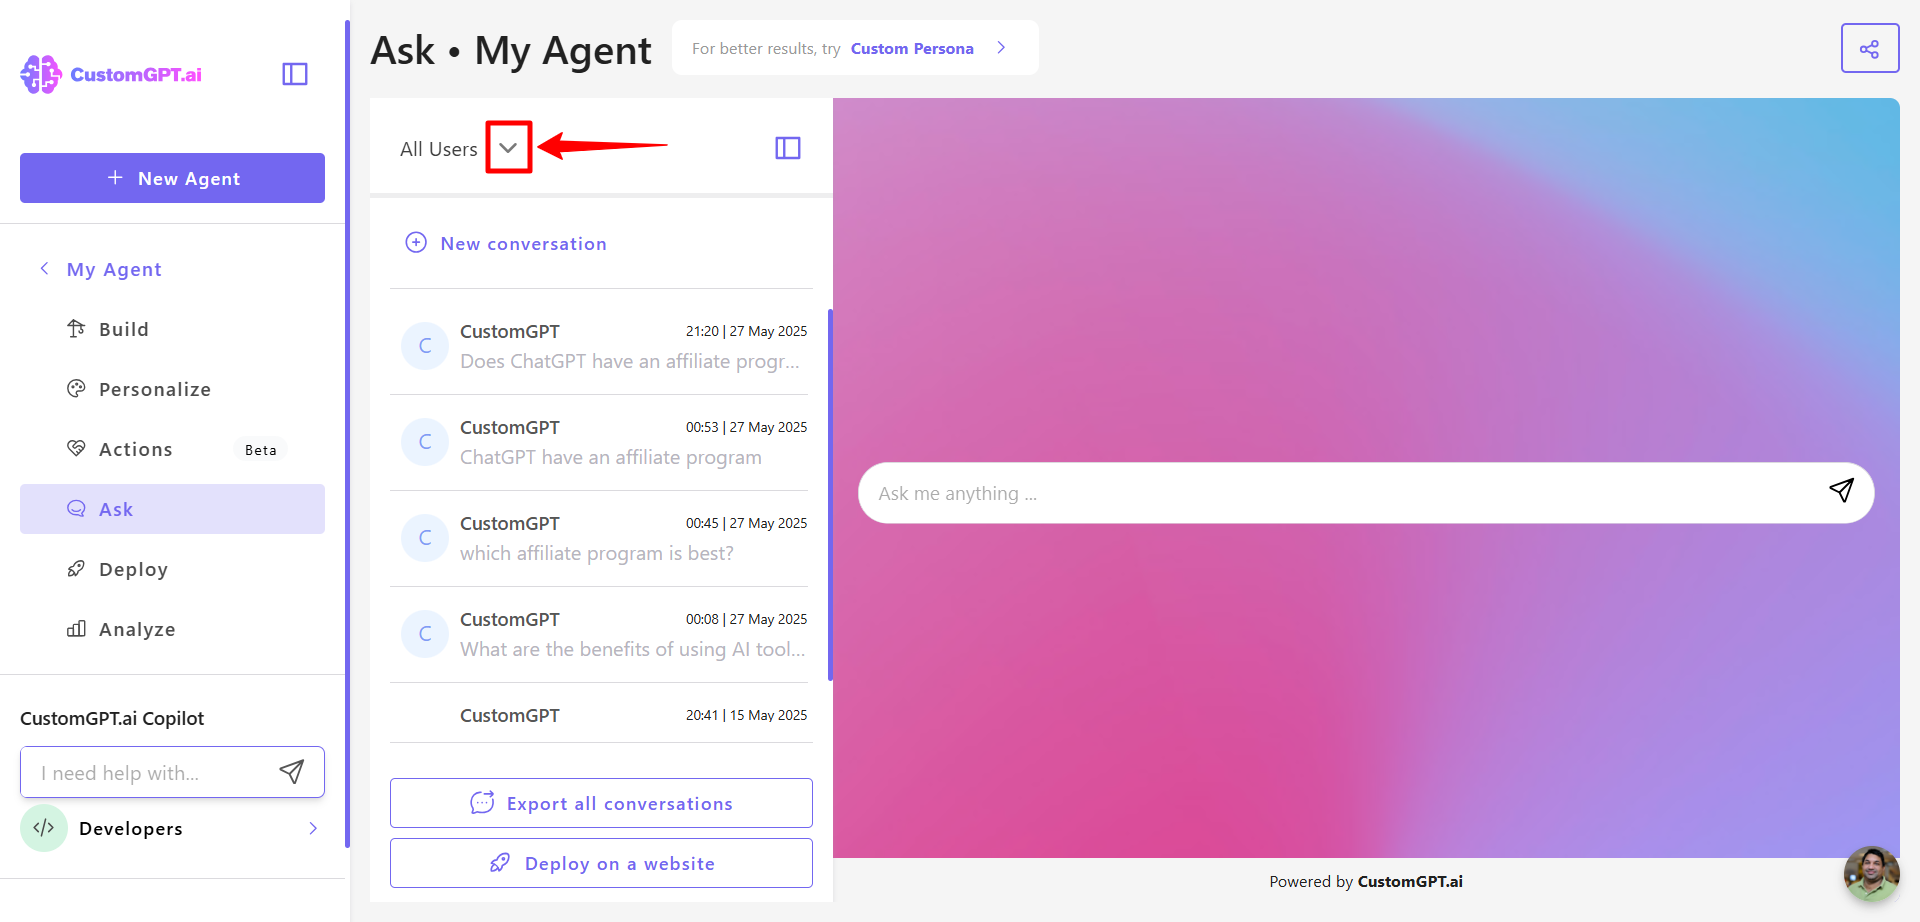Click the New Agent button
Viewport: 1920px width, 922px height.
pyautogui.click(x=172, y=178)
